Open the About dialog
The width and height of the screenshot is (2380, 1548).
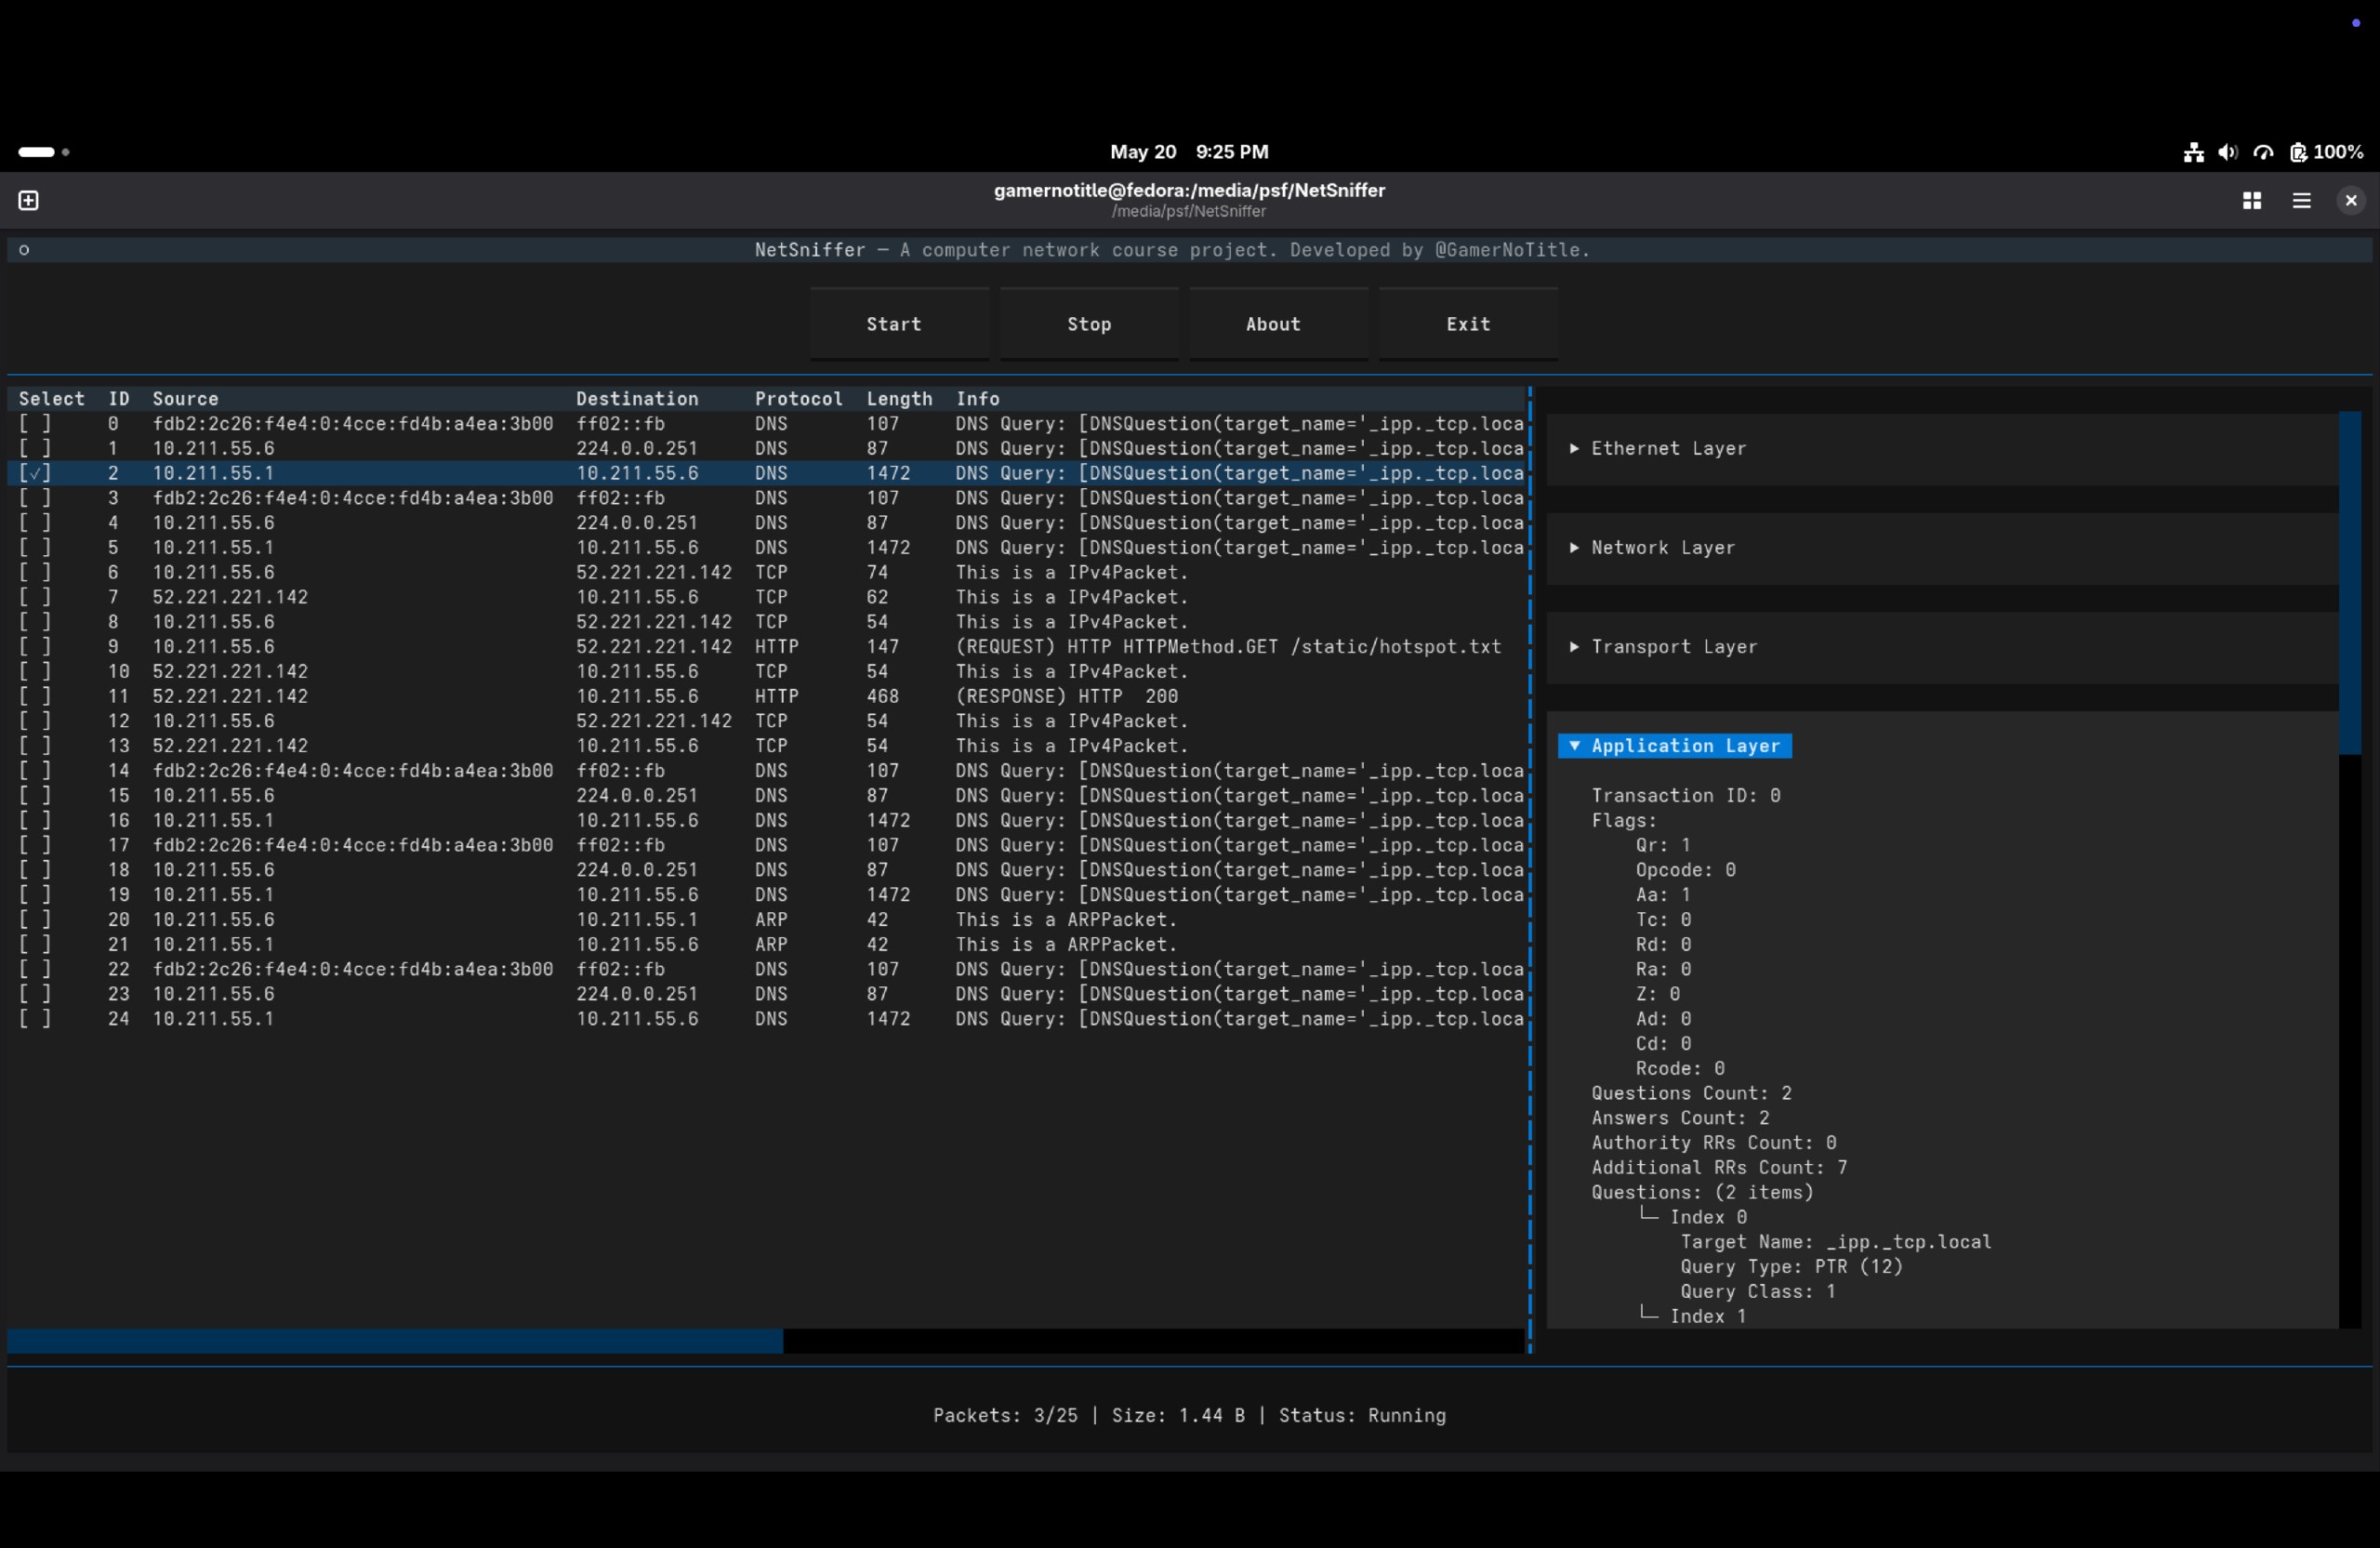pos(1278,324)
